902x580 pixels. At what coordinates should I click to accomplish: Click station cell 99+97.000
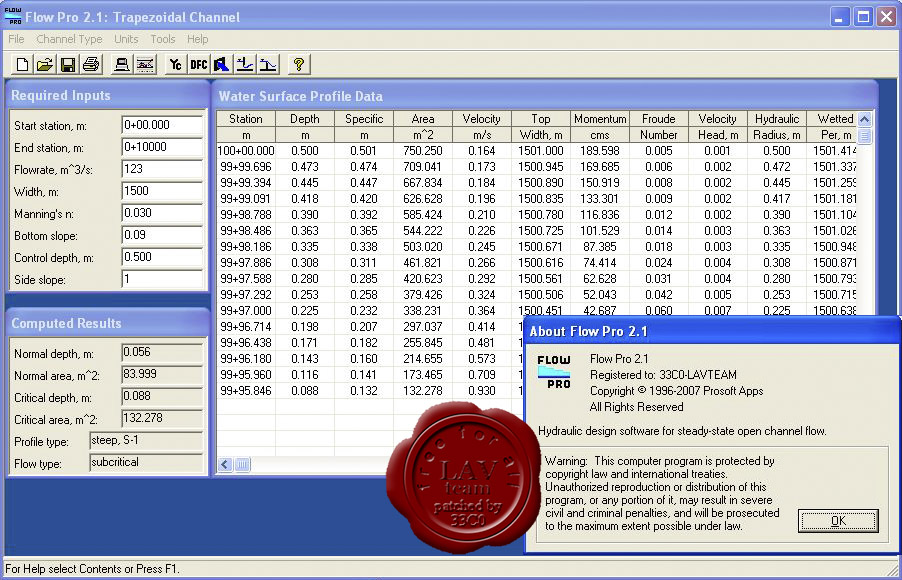click(246, 311)
